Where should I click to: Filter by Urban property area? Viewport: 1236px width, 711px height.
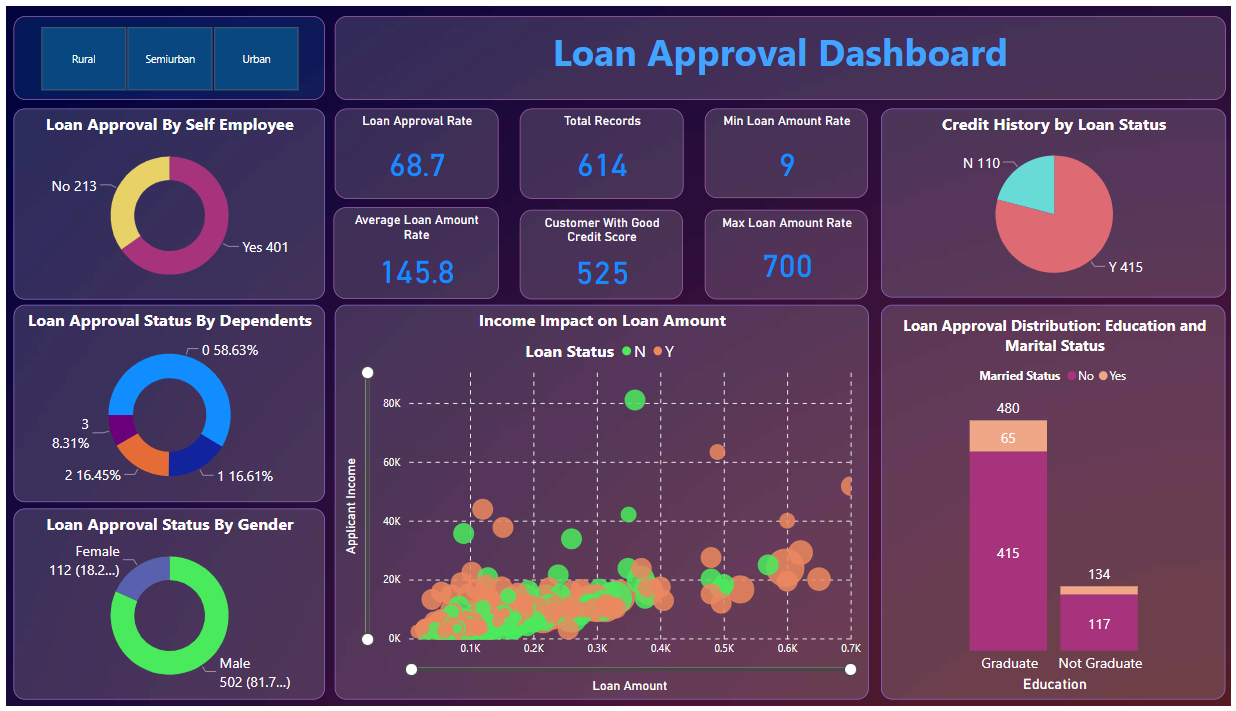[256, 60]
